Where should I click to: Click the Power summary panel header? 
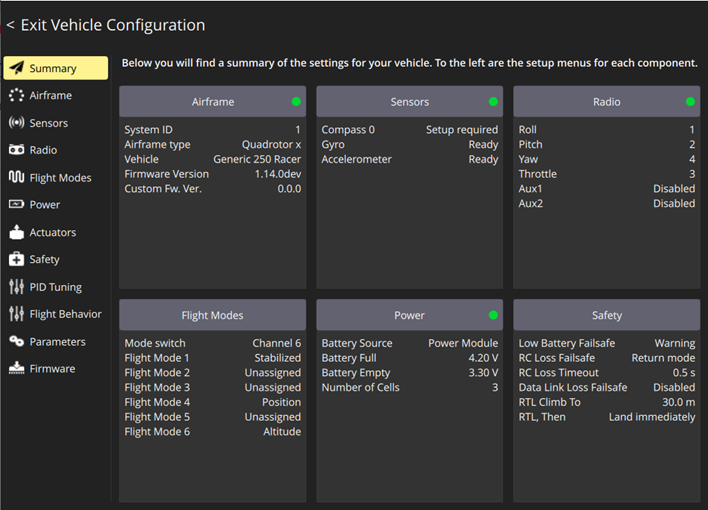point(409,315)
